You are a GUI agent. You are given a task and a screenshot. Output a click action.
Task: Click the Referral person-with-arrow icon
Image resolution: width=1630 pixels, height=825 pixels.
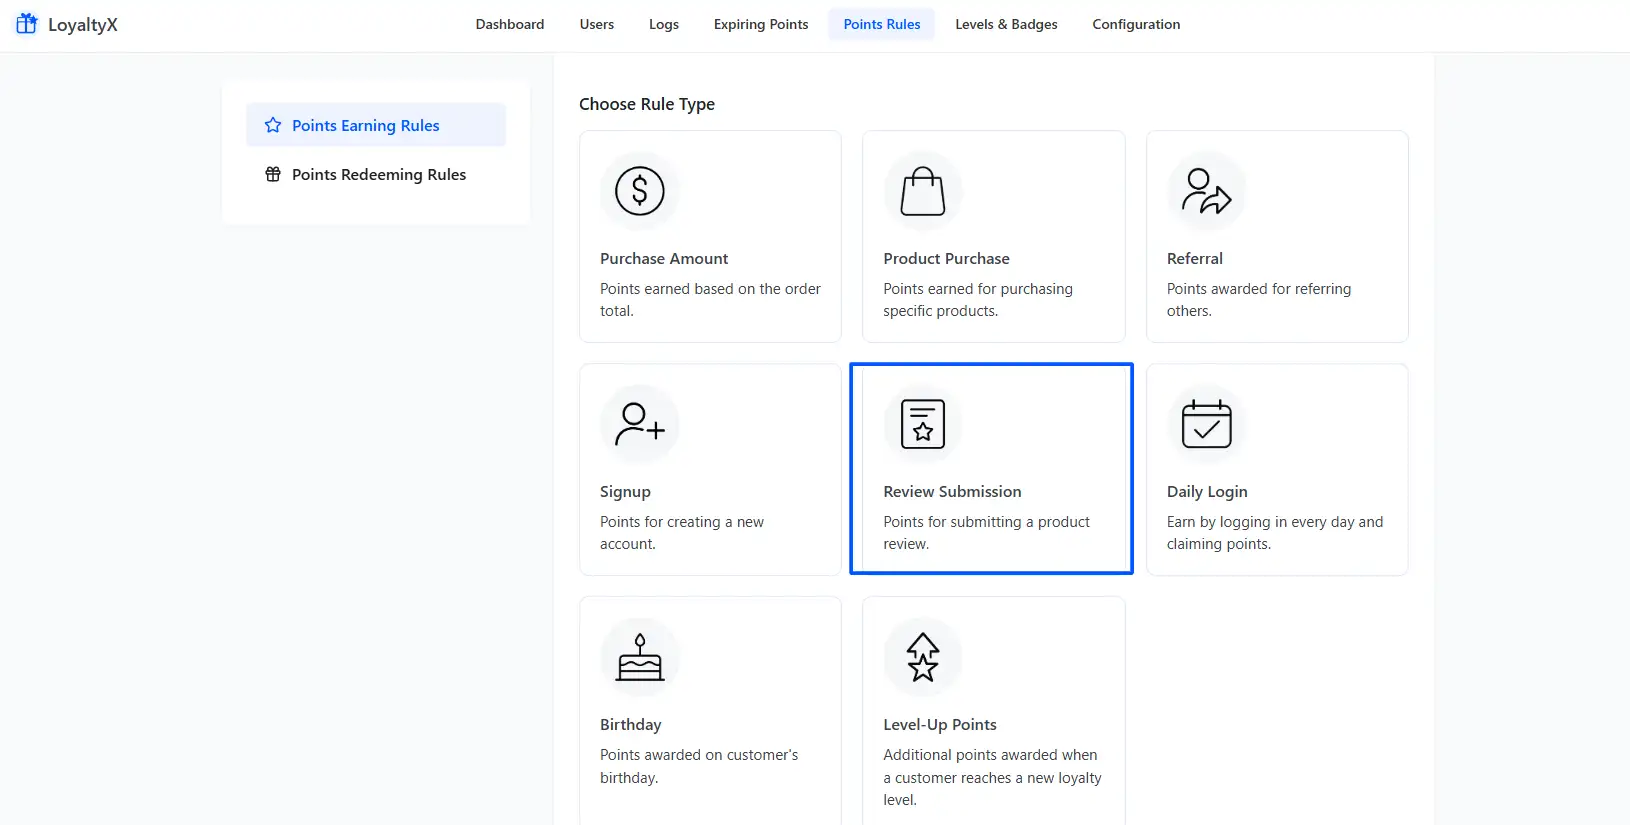tap(1206, 191)
